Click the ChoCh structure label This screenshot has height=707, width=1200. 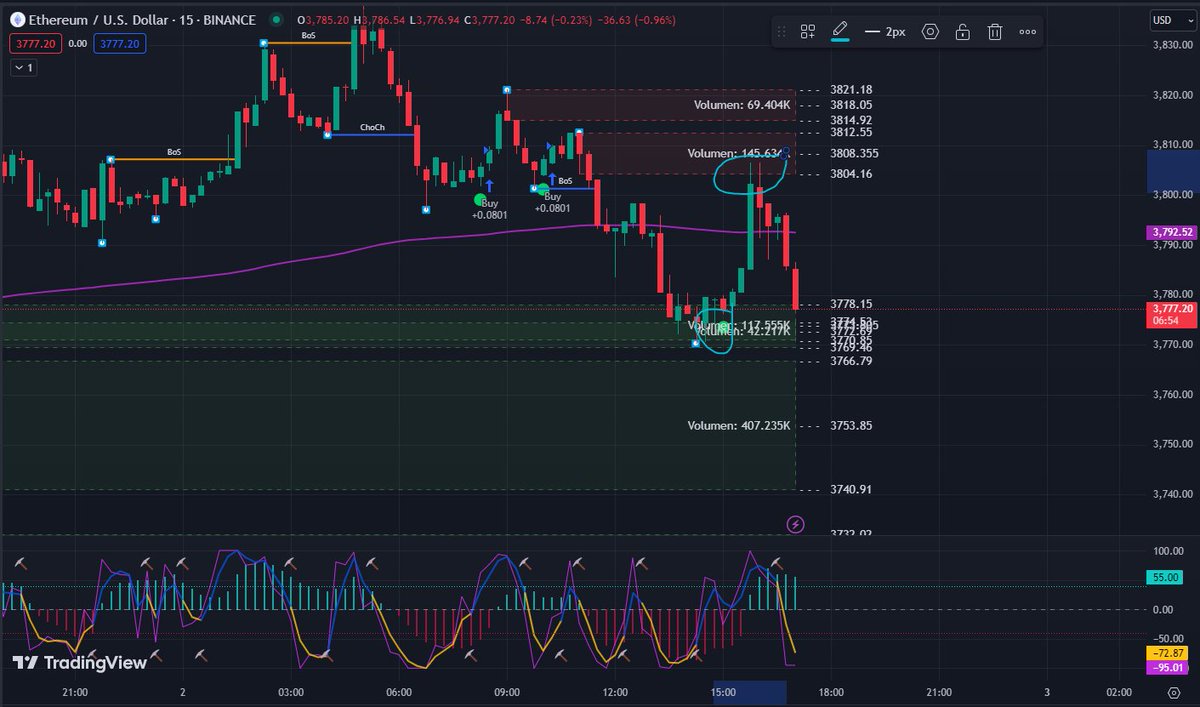click(372, 128)
